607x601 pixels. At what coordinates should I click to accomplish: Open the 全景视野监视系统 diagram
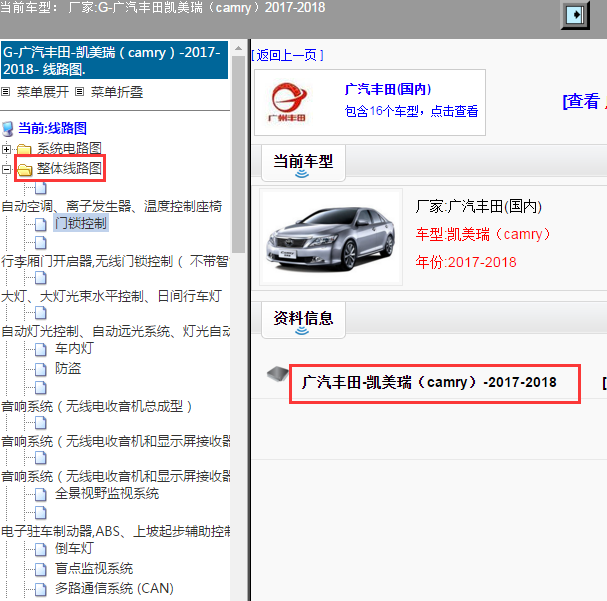107,493
